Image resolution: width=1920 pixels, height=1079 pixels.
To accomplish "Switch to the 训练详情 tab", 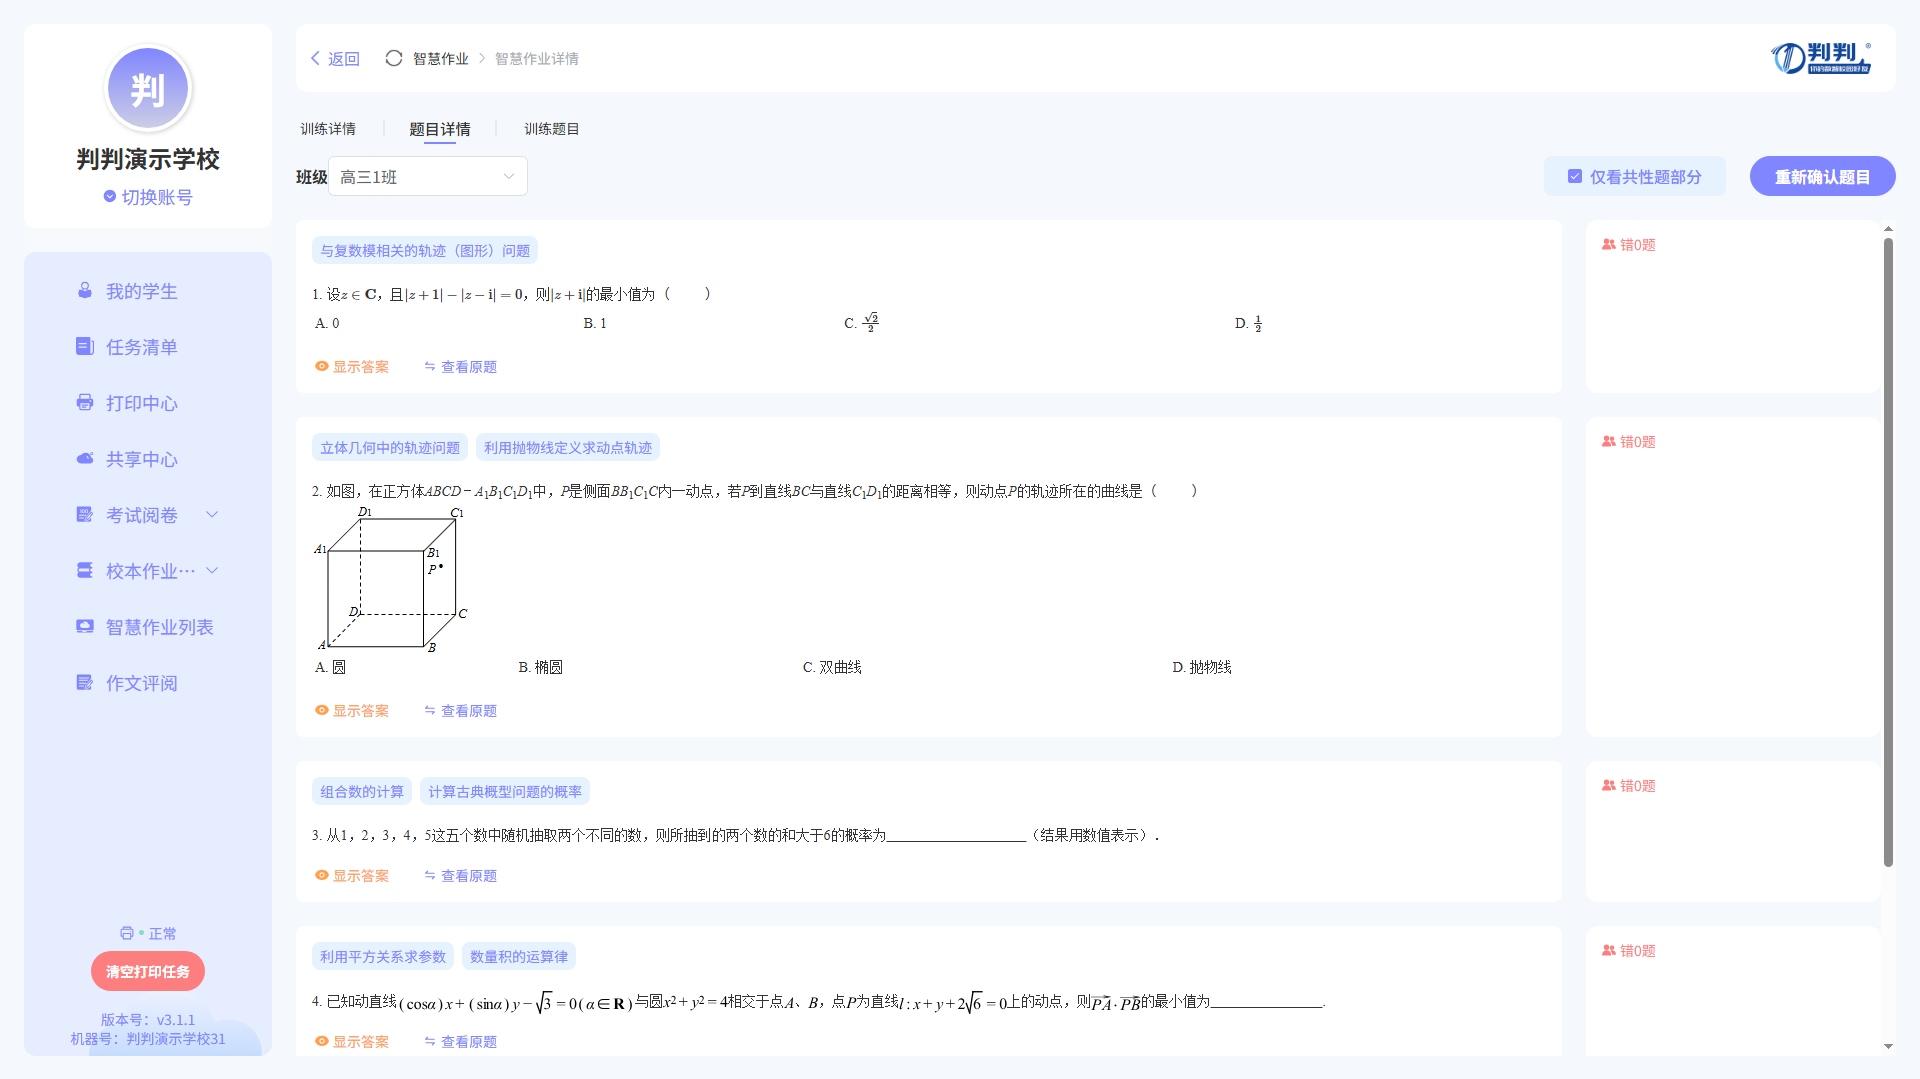I will click(x=328, y=129).
